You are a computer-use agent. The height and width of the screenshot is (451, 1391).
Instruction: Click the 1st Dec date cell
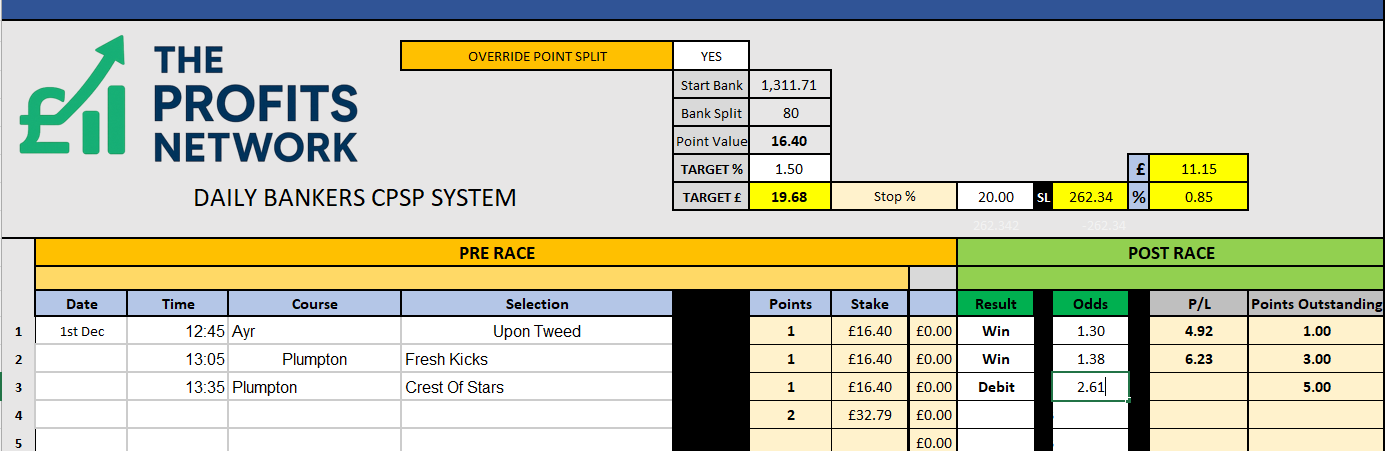pyautogui.click(x=81, y=331)
